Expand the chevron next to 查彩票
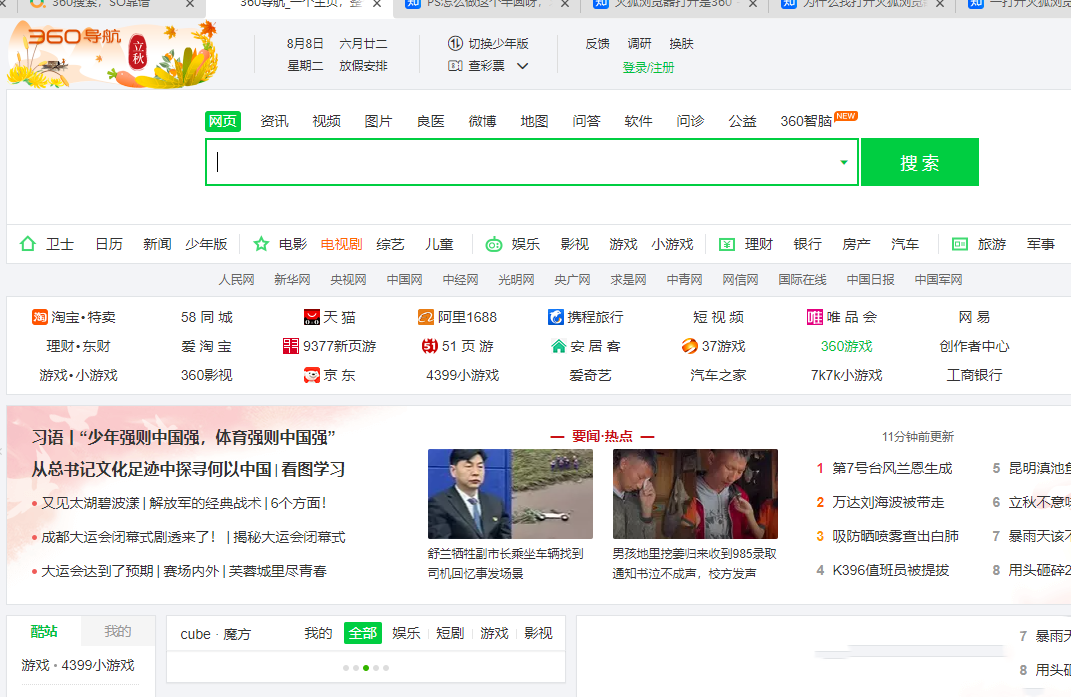The height and width of the screenshot is (697, 1071). pos(523,66)
